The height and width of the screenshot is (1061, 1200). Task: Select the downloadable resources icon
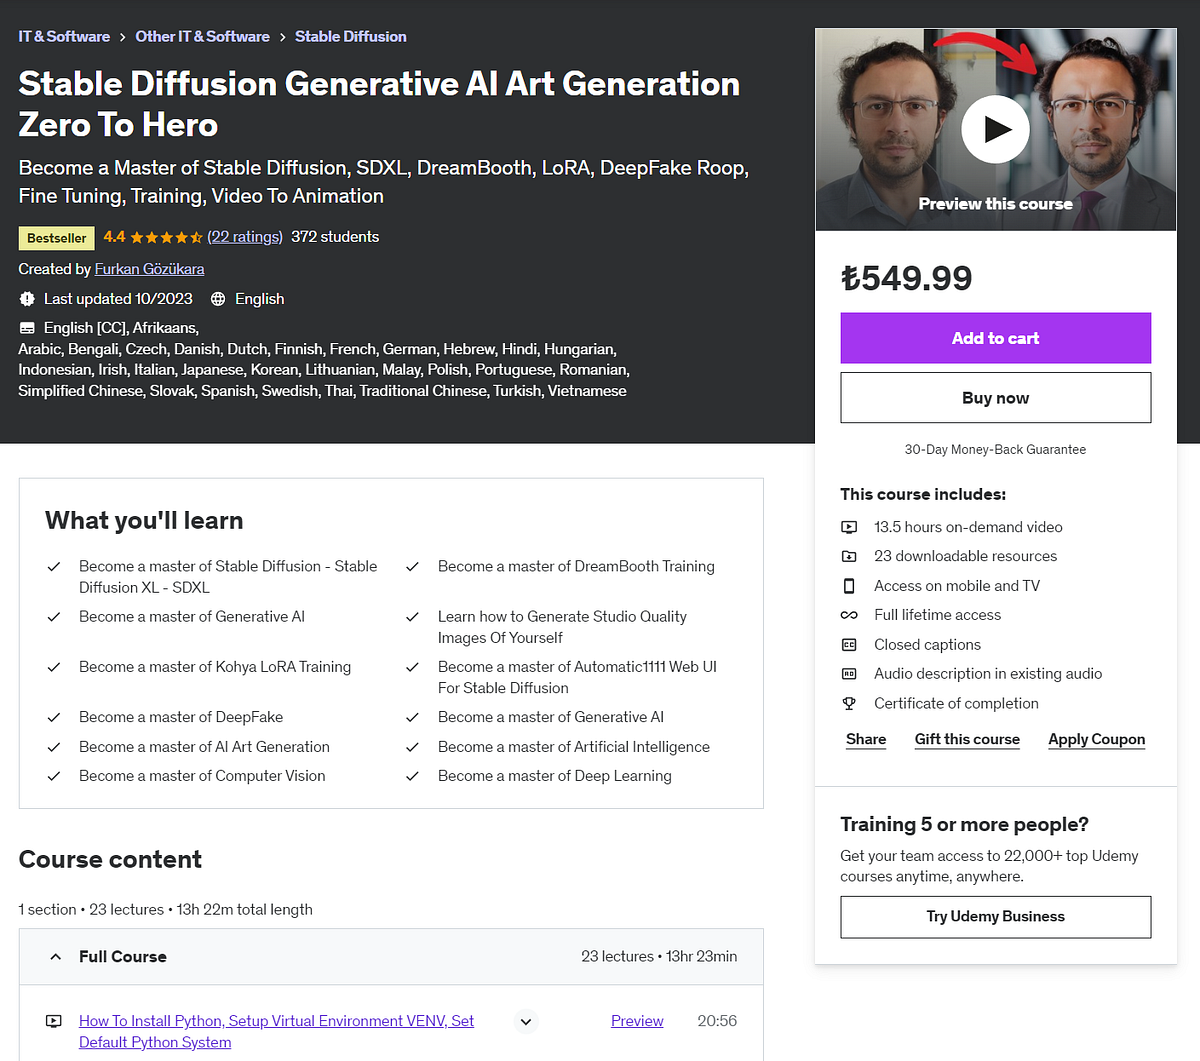click(x=849, y=556)
